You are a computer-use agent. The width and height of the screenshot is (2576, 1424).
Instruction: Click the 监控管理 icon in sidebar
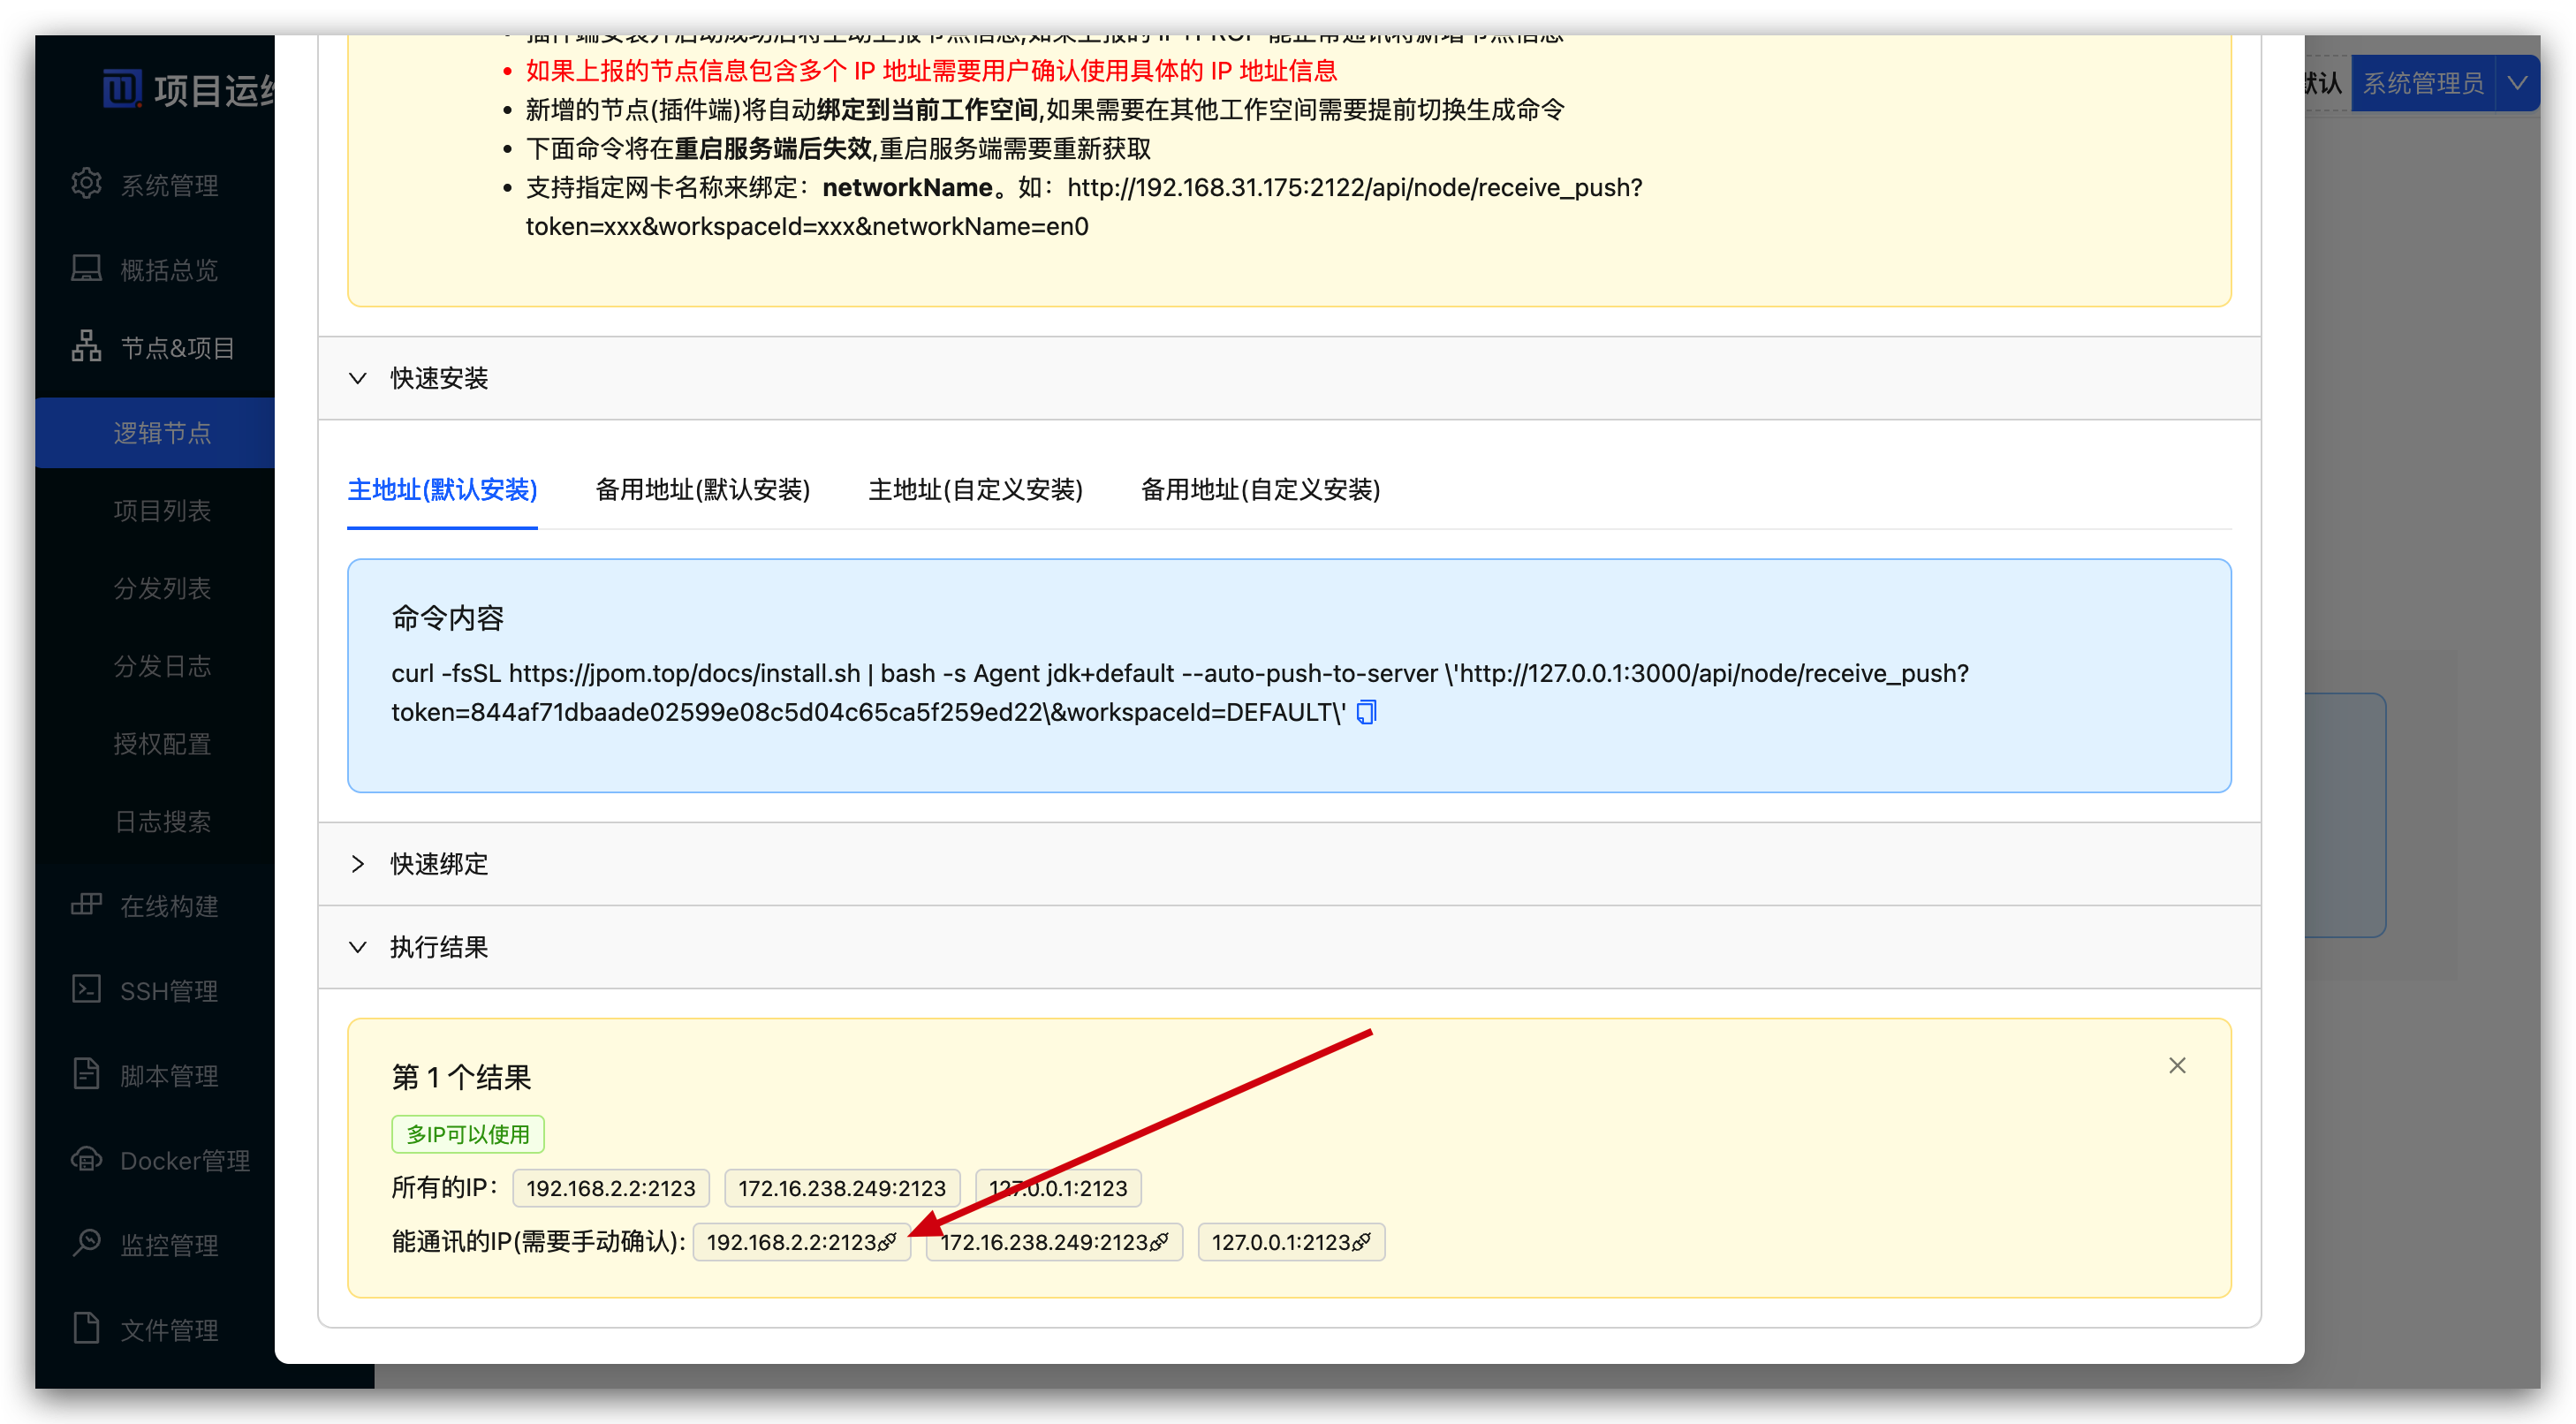click(87, 1244)
